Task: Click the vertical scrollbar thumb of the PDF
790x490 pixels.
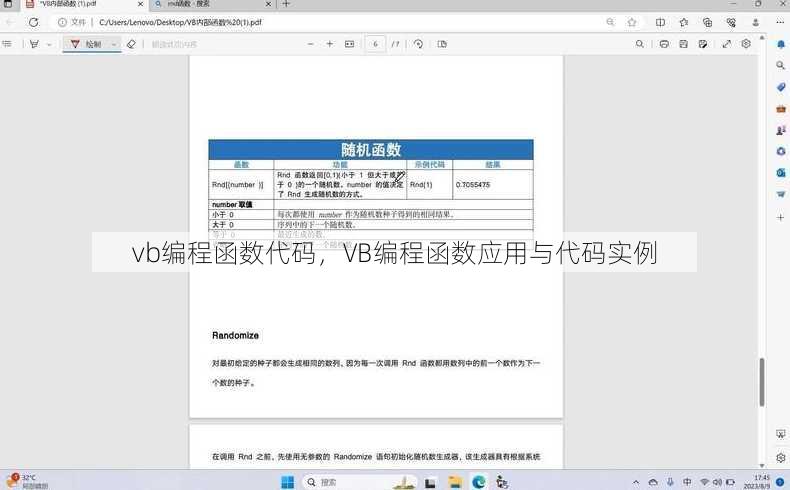Action: coord(762,382)
